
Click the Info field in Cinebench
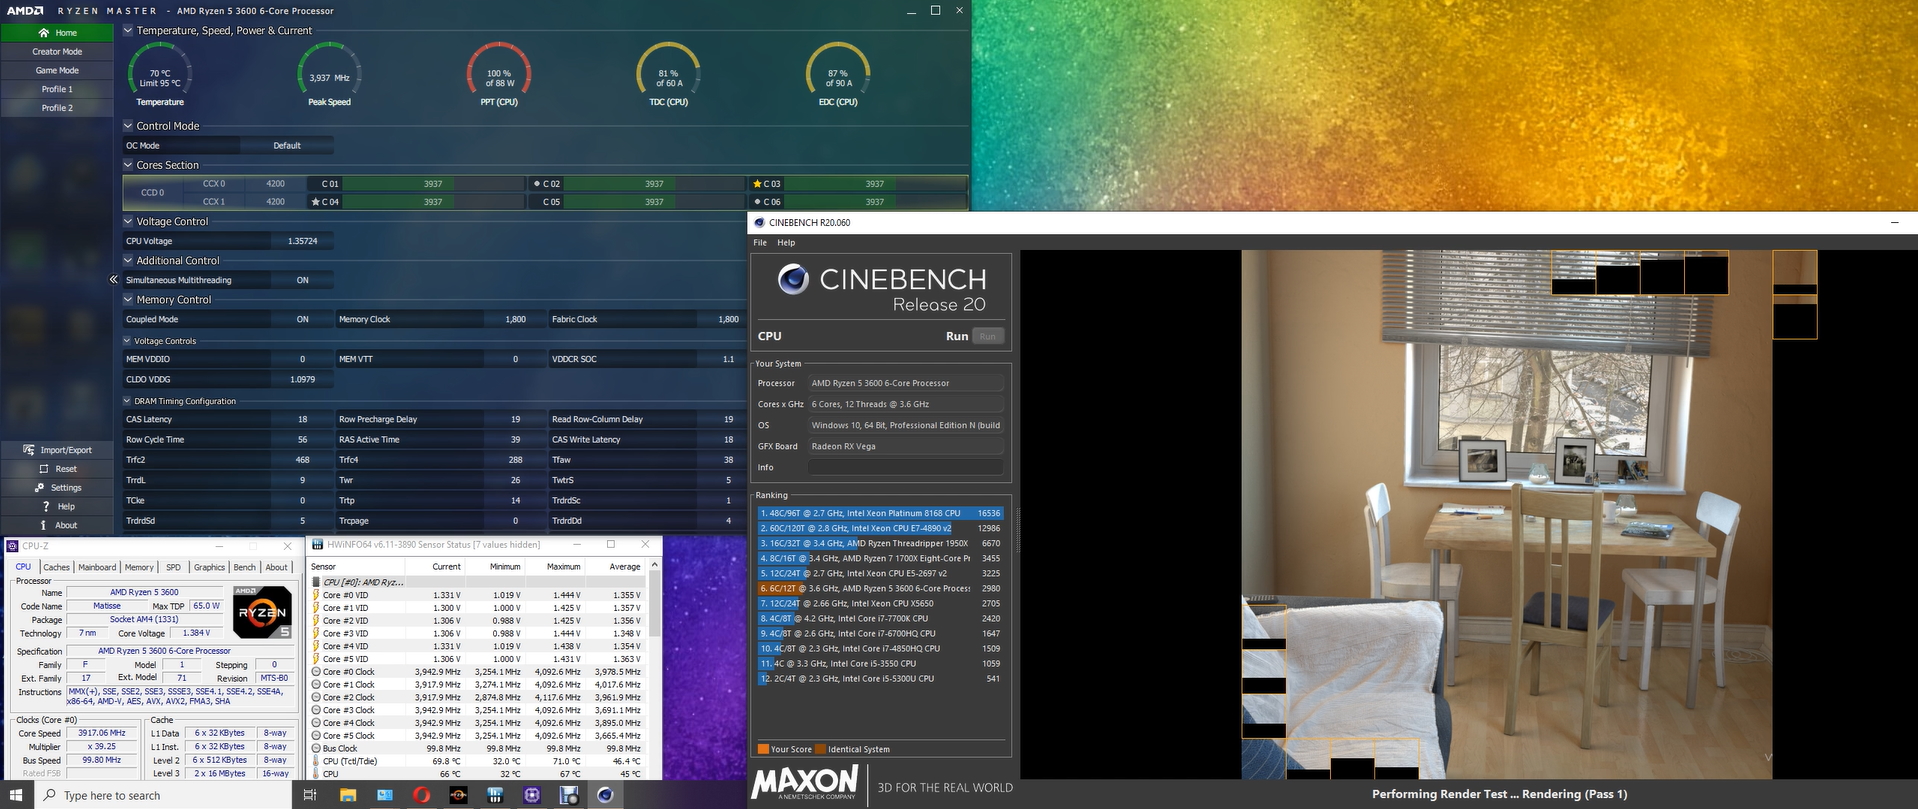click(x=905, y=468)
